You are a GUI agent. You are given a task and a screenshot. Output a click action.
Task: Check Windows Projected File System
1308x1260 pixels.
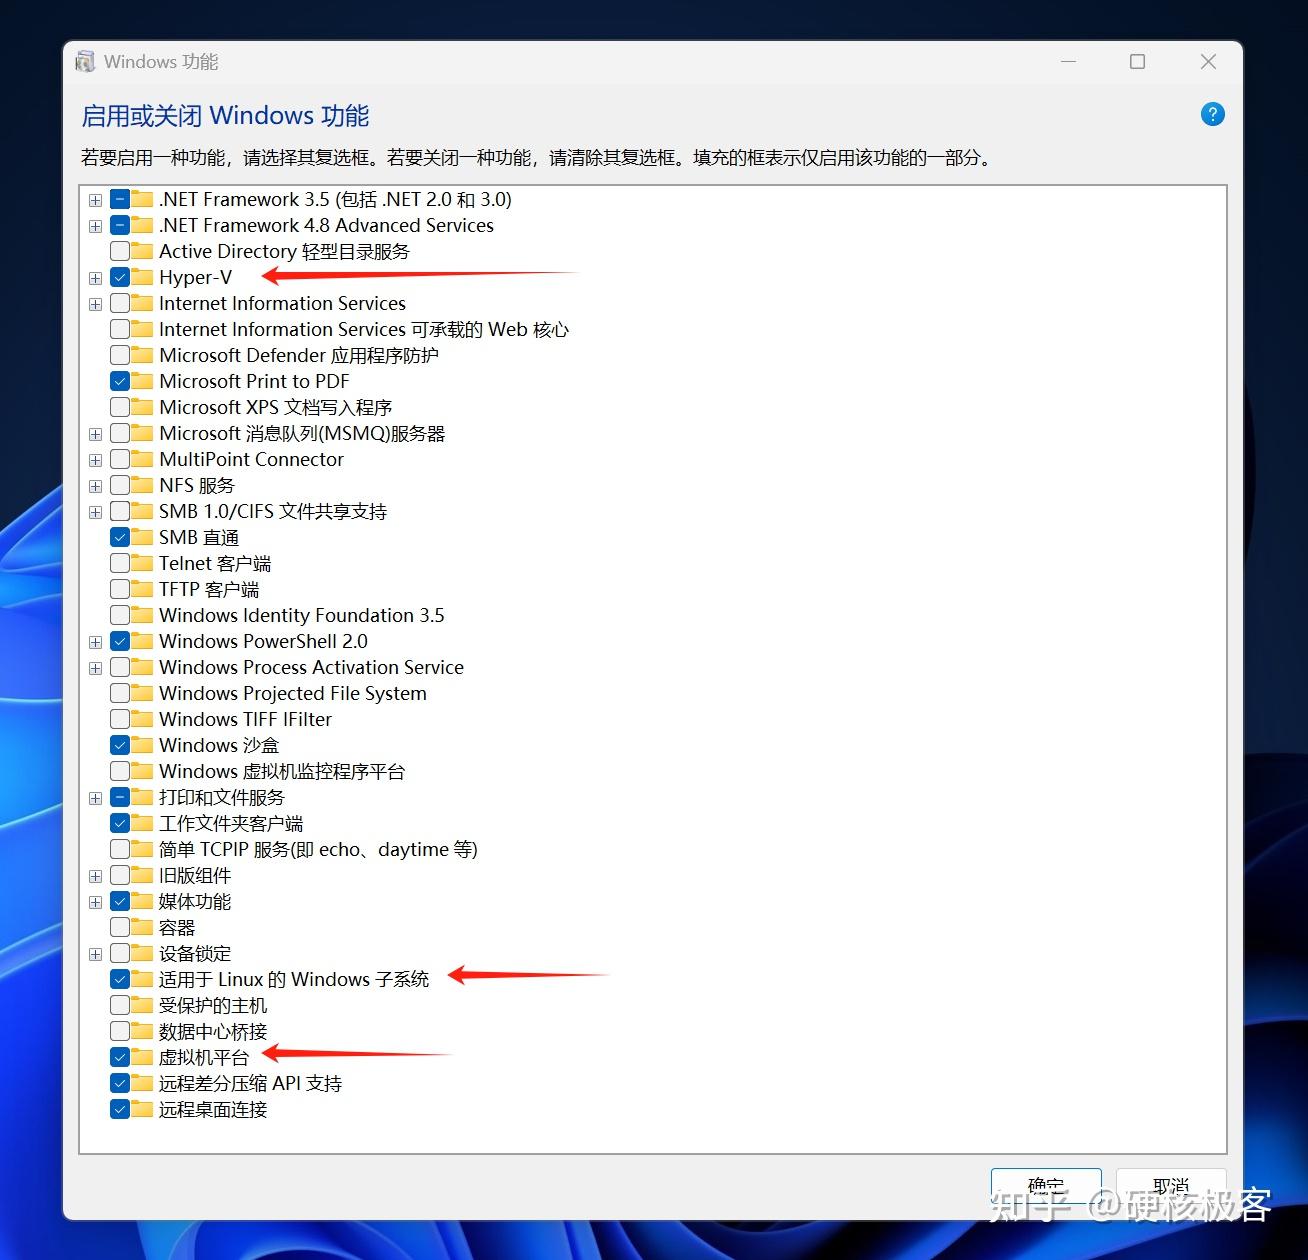118,693
